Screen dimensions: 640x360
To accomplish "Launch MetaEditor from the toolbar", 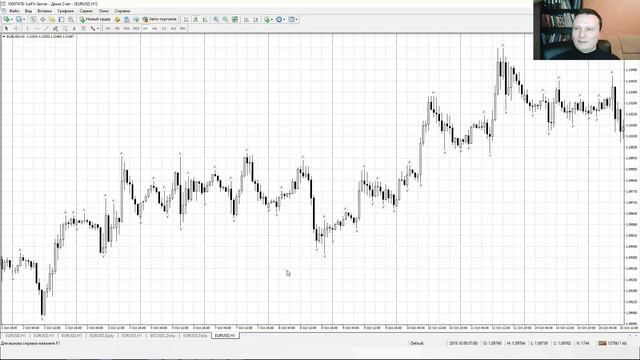I will point(117,19).
